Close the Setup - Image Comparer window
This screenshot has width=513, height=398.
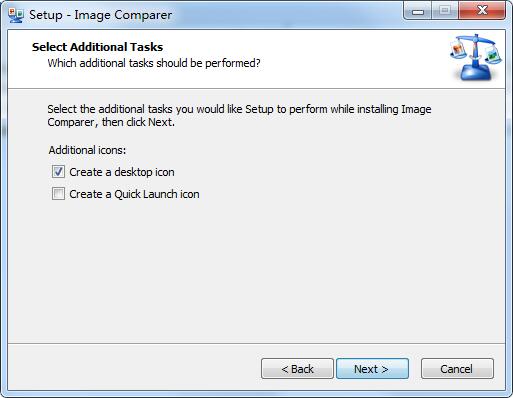(x=482, y=11)
